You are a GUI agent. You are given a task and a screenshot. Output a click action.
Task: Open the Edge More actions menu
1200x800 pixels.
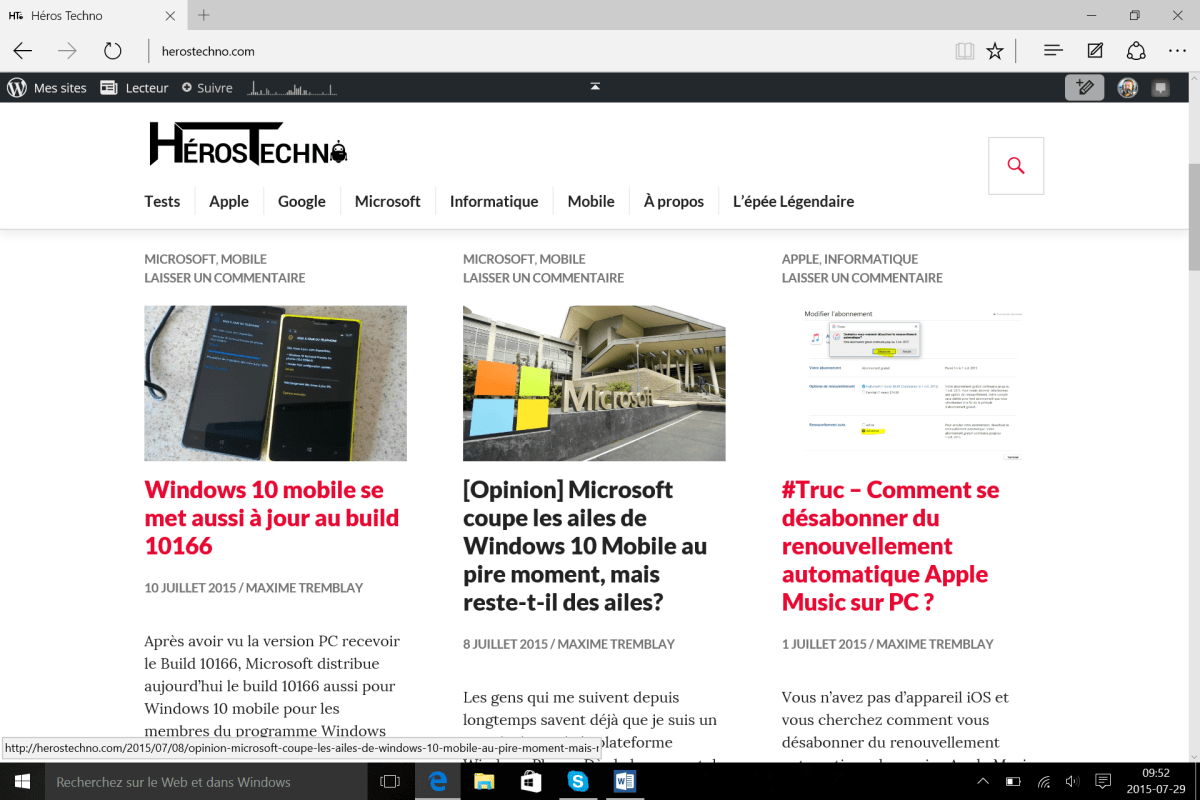(1177, 51)
